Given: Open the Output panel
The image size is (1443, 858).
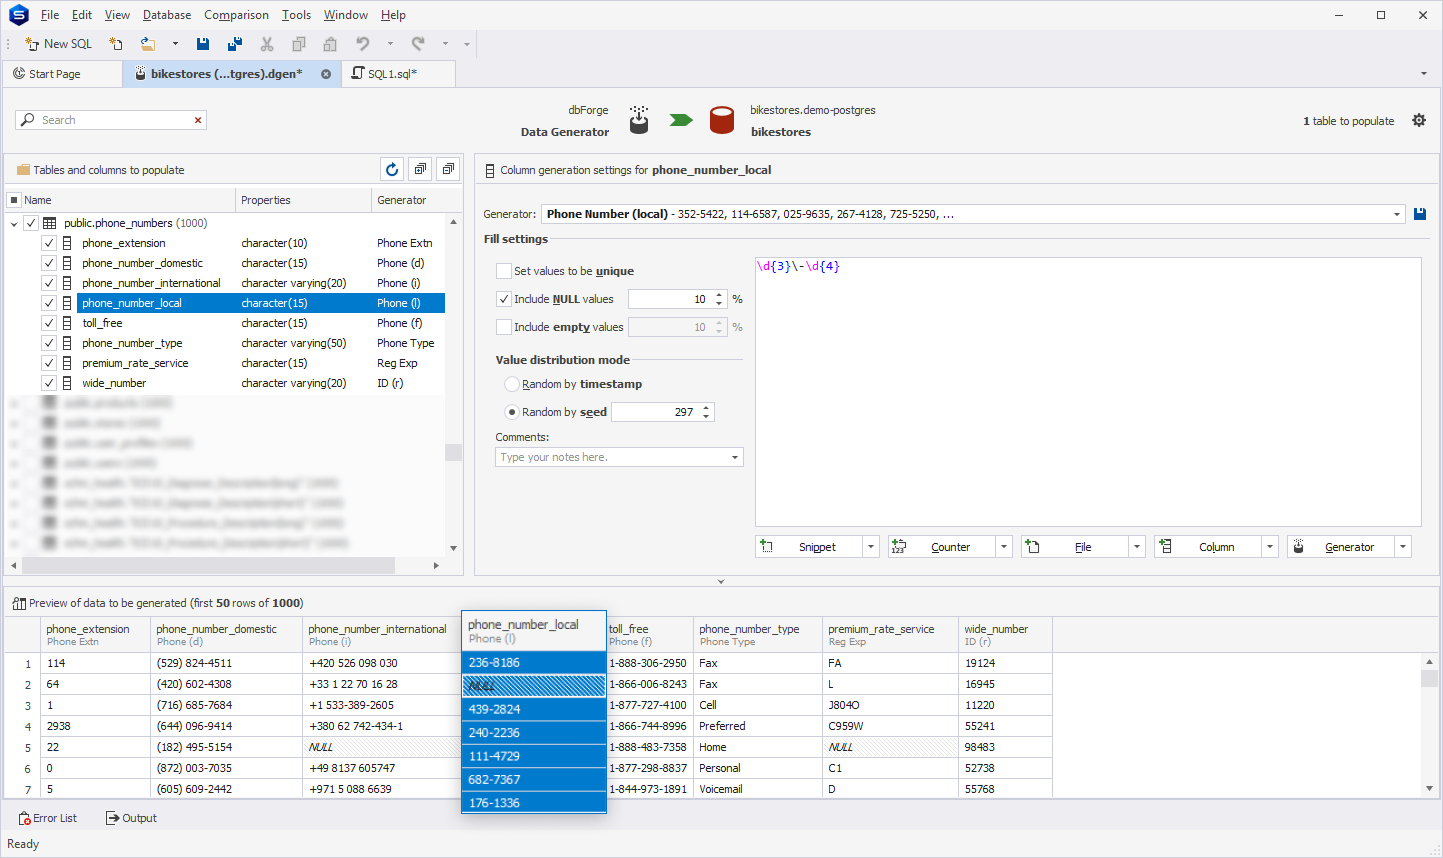Looking at the screenshot, I should (131, 818).
